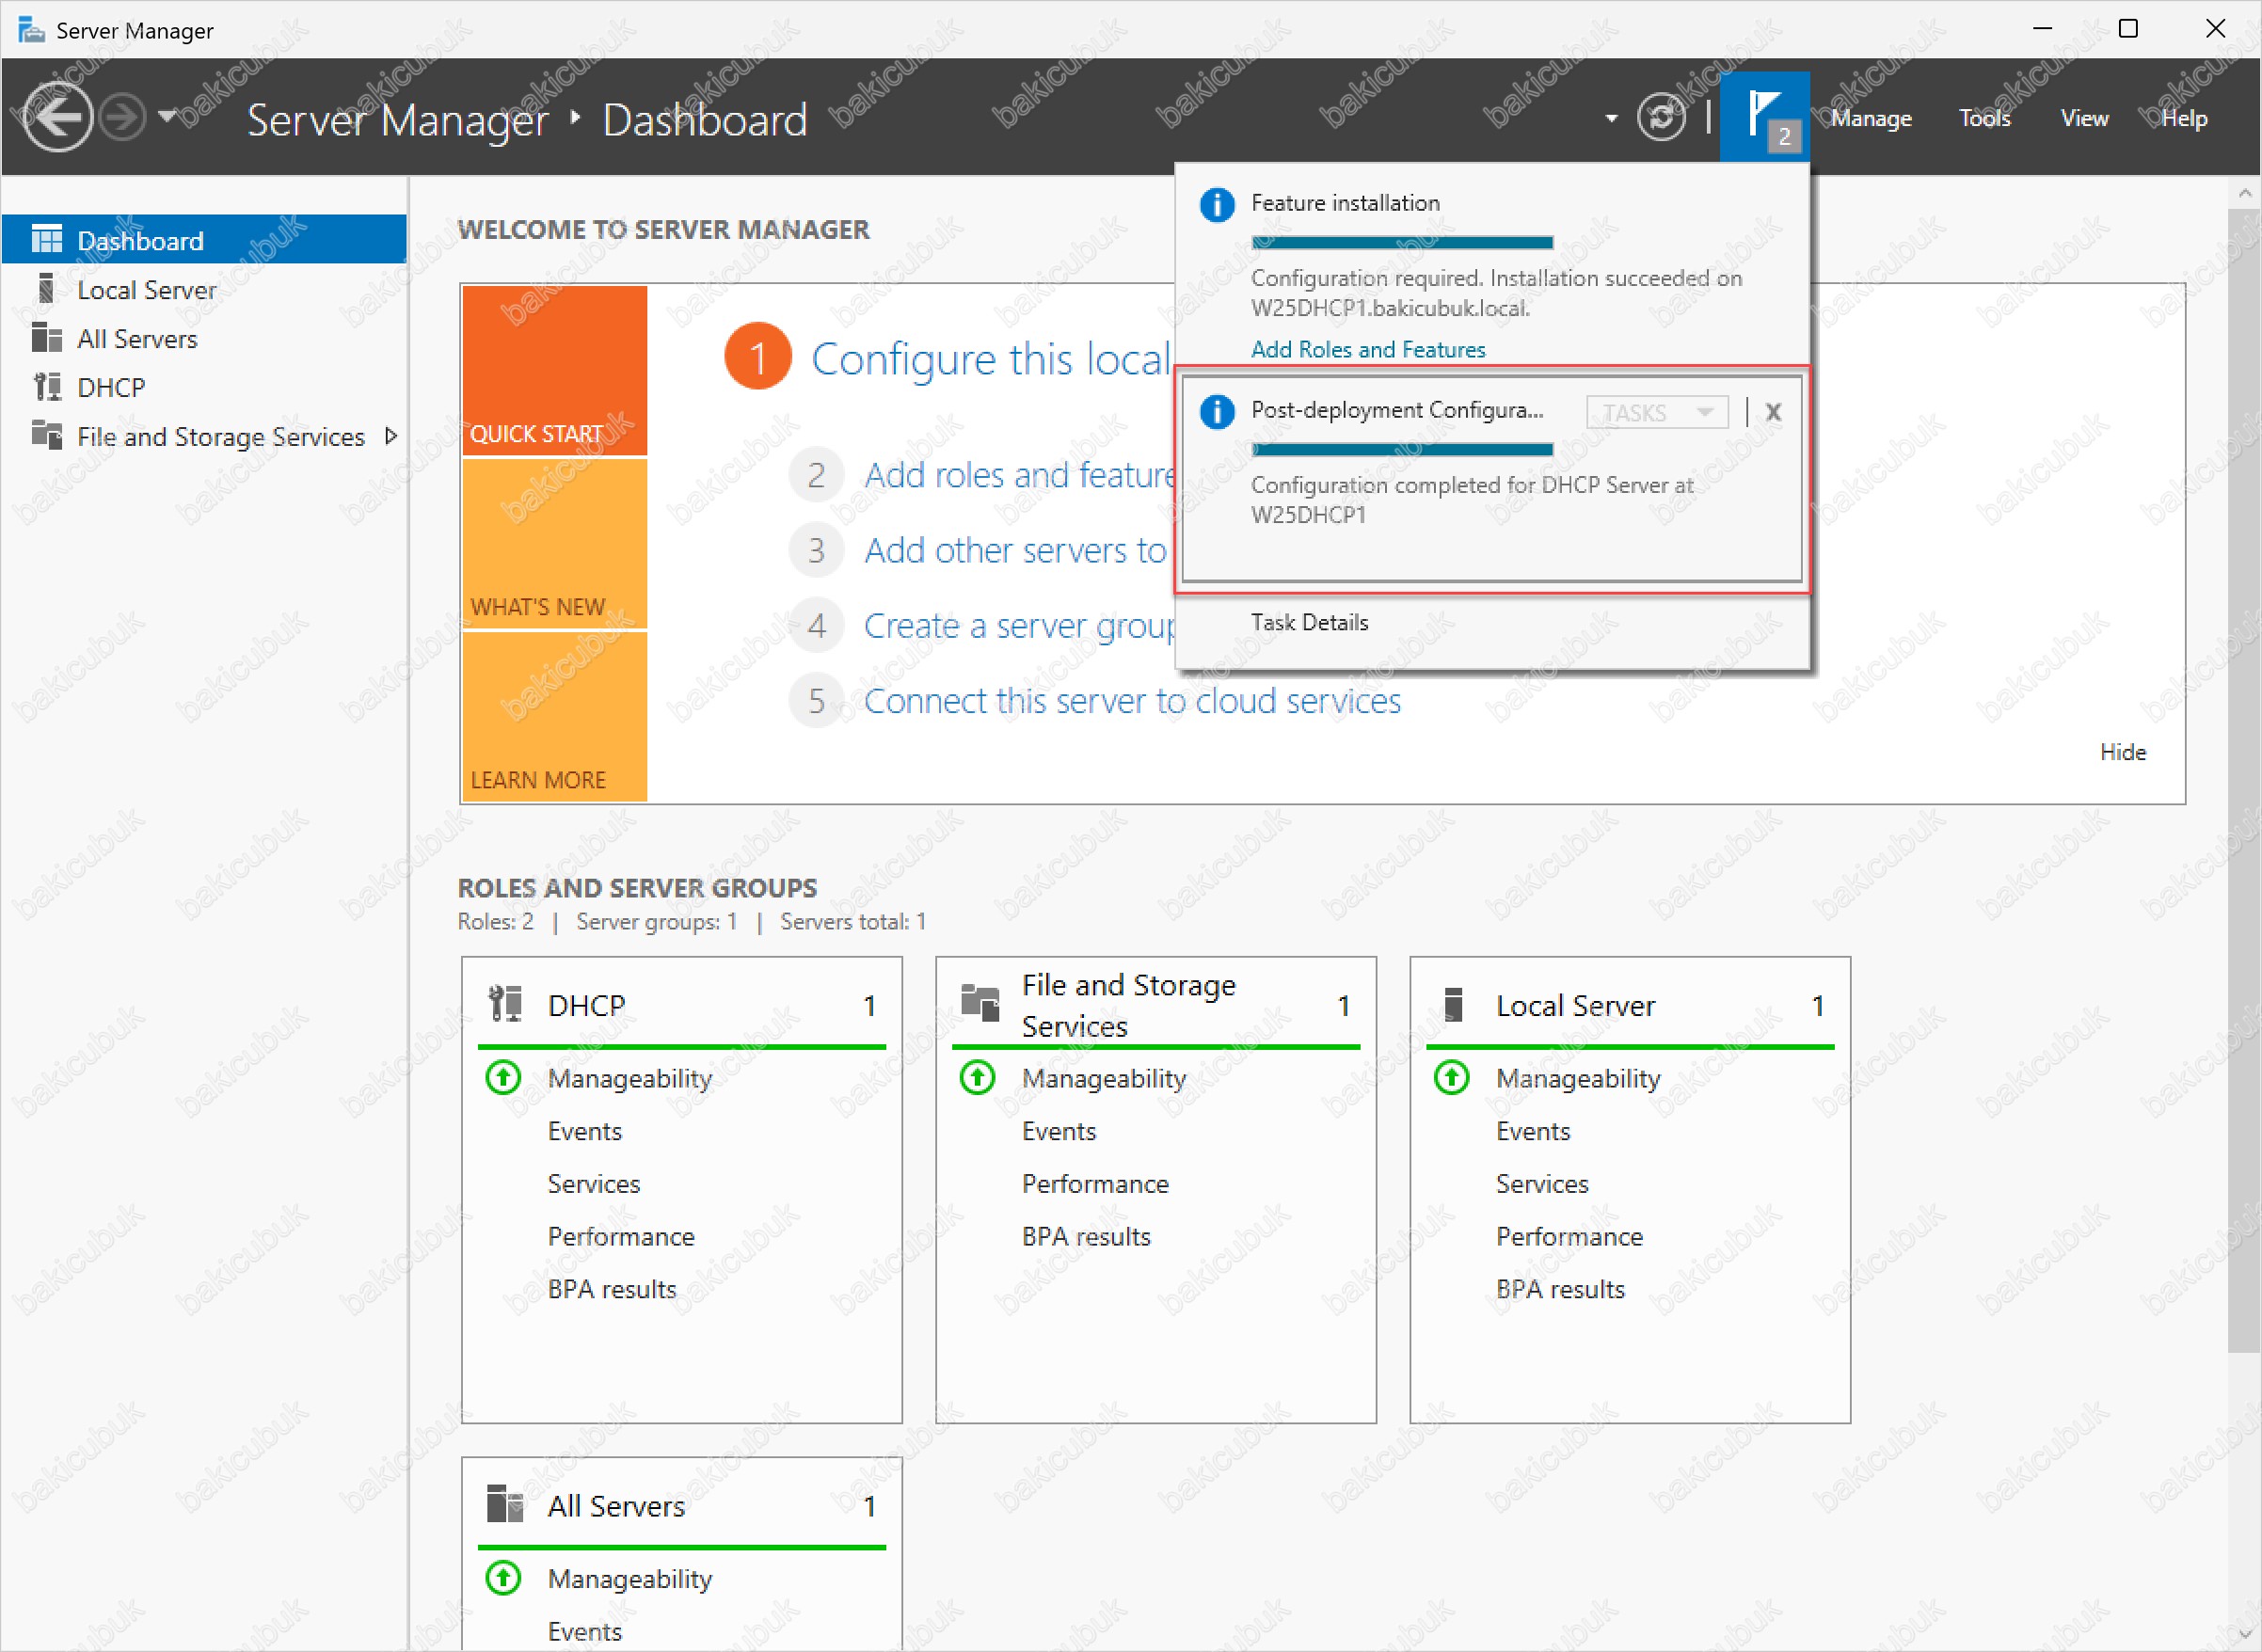Click Task Details in notification panel
The height and width of the screenshot is (1652, 2262).
click(1310, 622)
